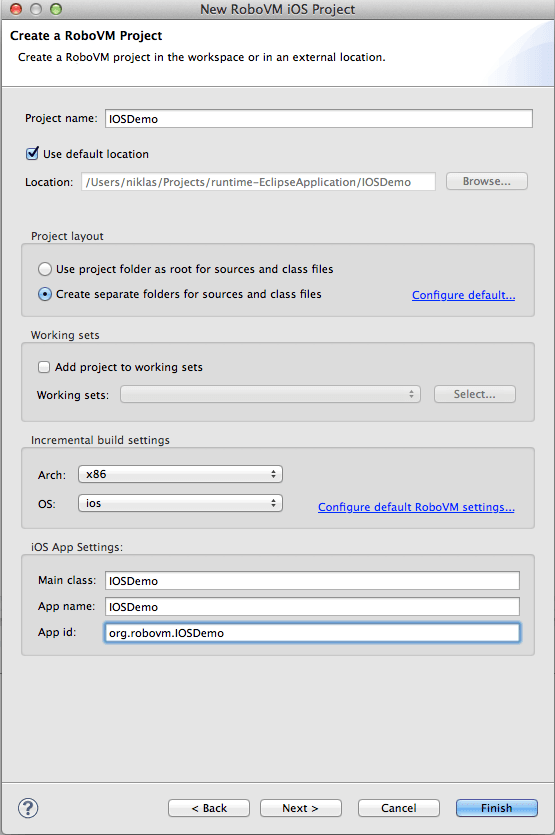Viewport: 555px width, 835px height.
Task: Uncheck Use default location checkbox
Action: 32,154
